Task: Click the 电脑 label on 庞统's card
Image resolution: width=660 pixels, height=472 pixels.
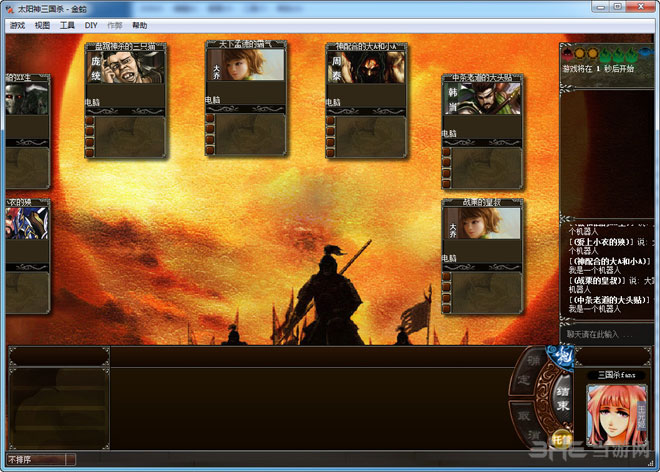Action: click(x=92, y=102)
